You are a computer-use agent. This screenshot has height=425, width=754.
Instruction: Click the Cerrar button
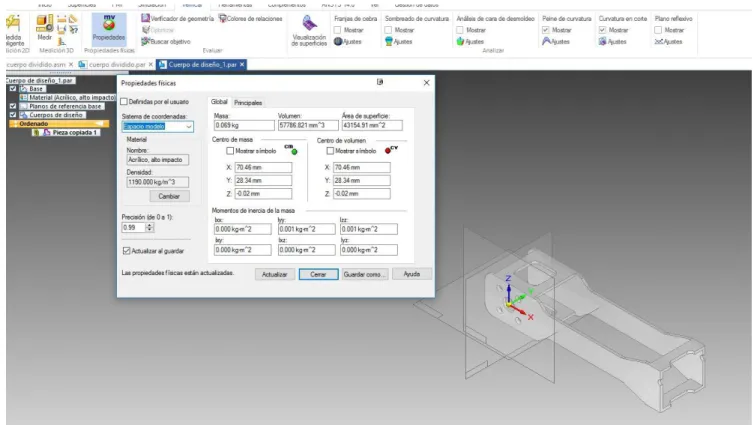(x=318, y=274)
